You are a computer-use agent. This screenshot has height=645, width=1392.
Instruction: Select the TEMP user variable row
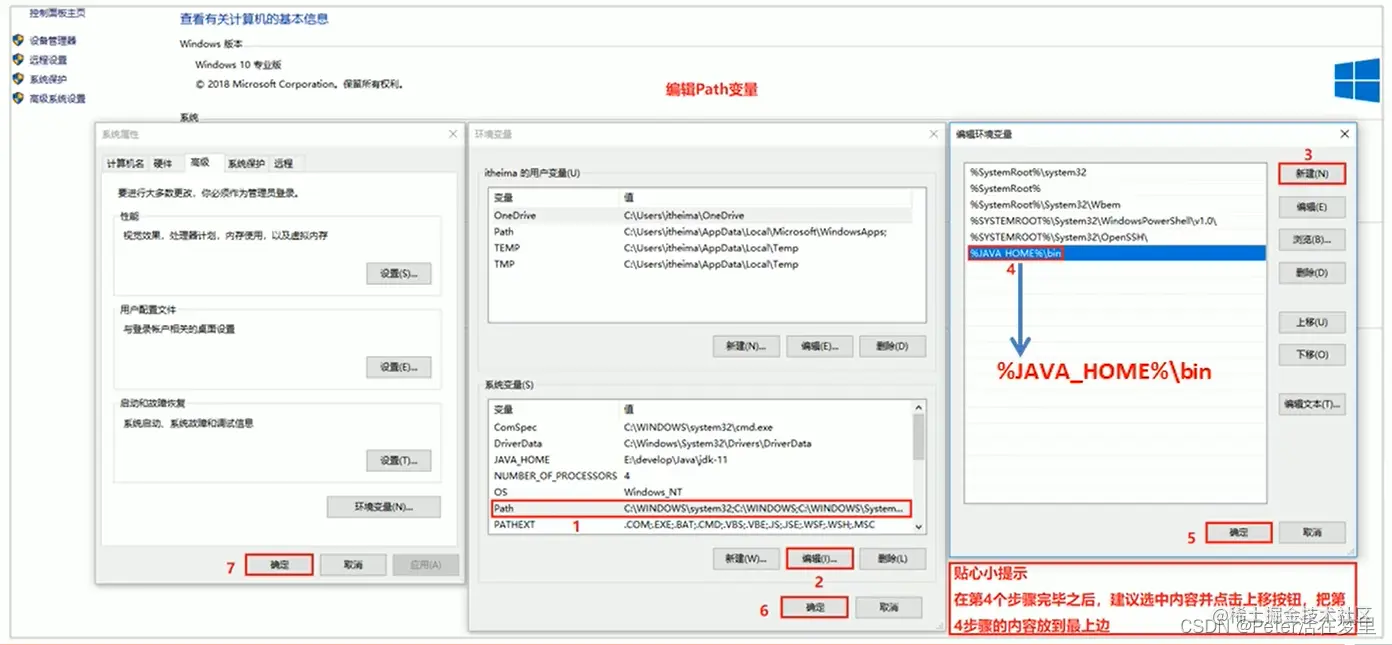click(x=700, y=247)
